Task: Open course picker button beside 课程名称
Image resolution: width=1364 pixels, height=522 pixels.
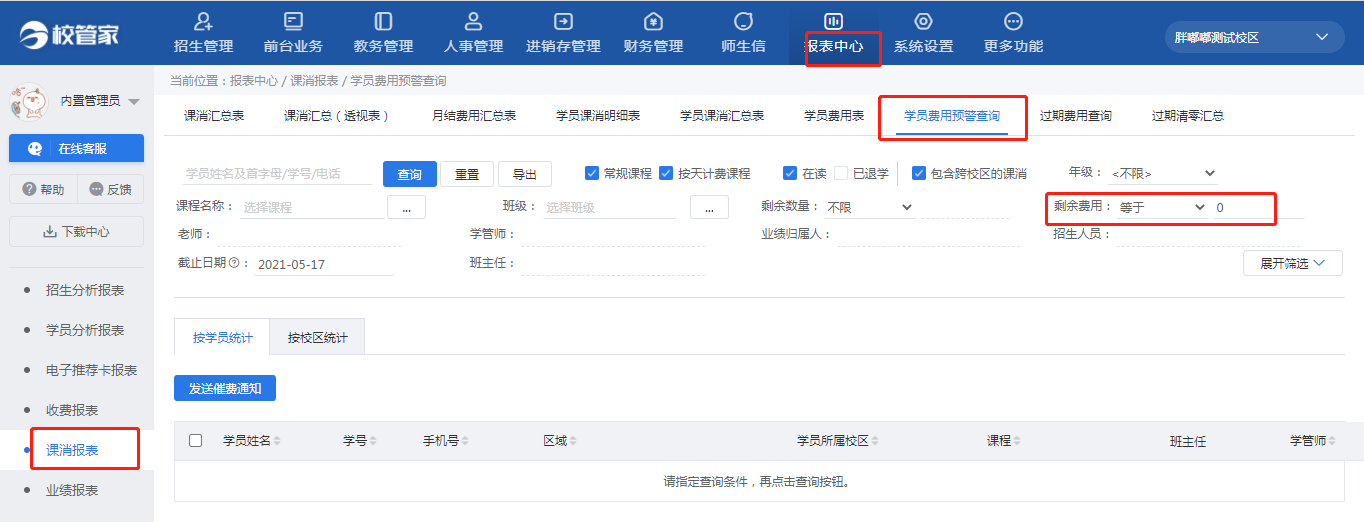Action: coord(406,207)
